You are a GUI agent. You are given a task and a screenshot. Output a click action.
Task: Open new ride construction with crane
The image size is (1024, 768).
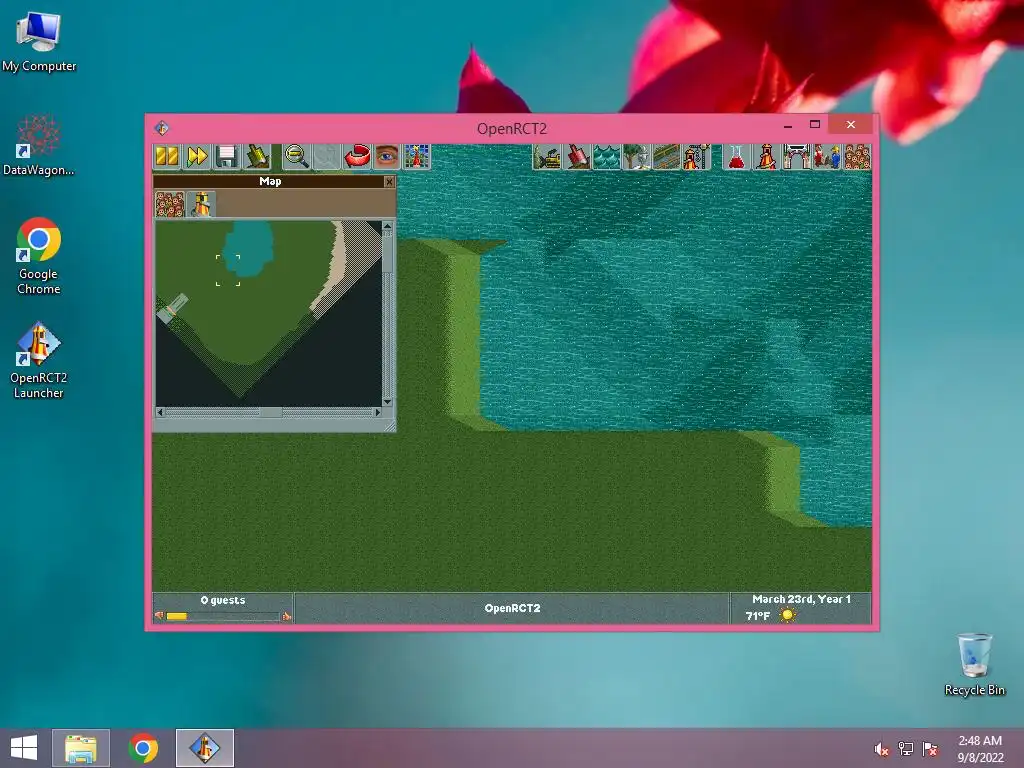pos(697,157)
